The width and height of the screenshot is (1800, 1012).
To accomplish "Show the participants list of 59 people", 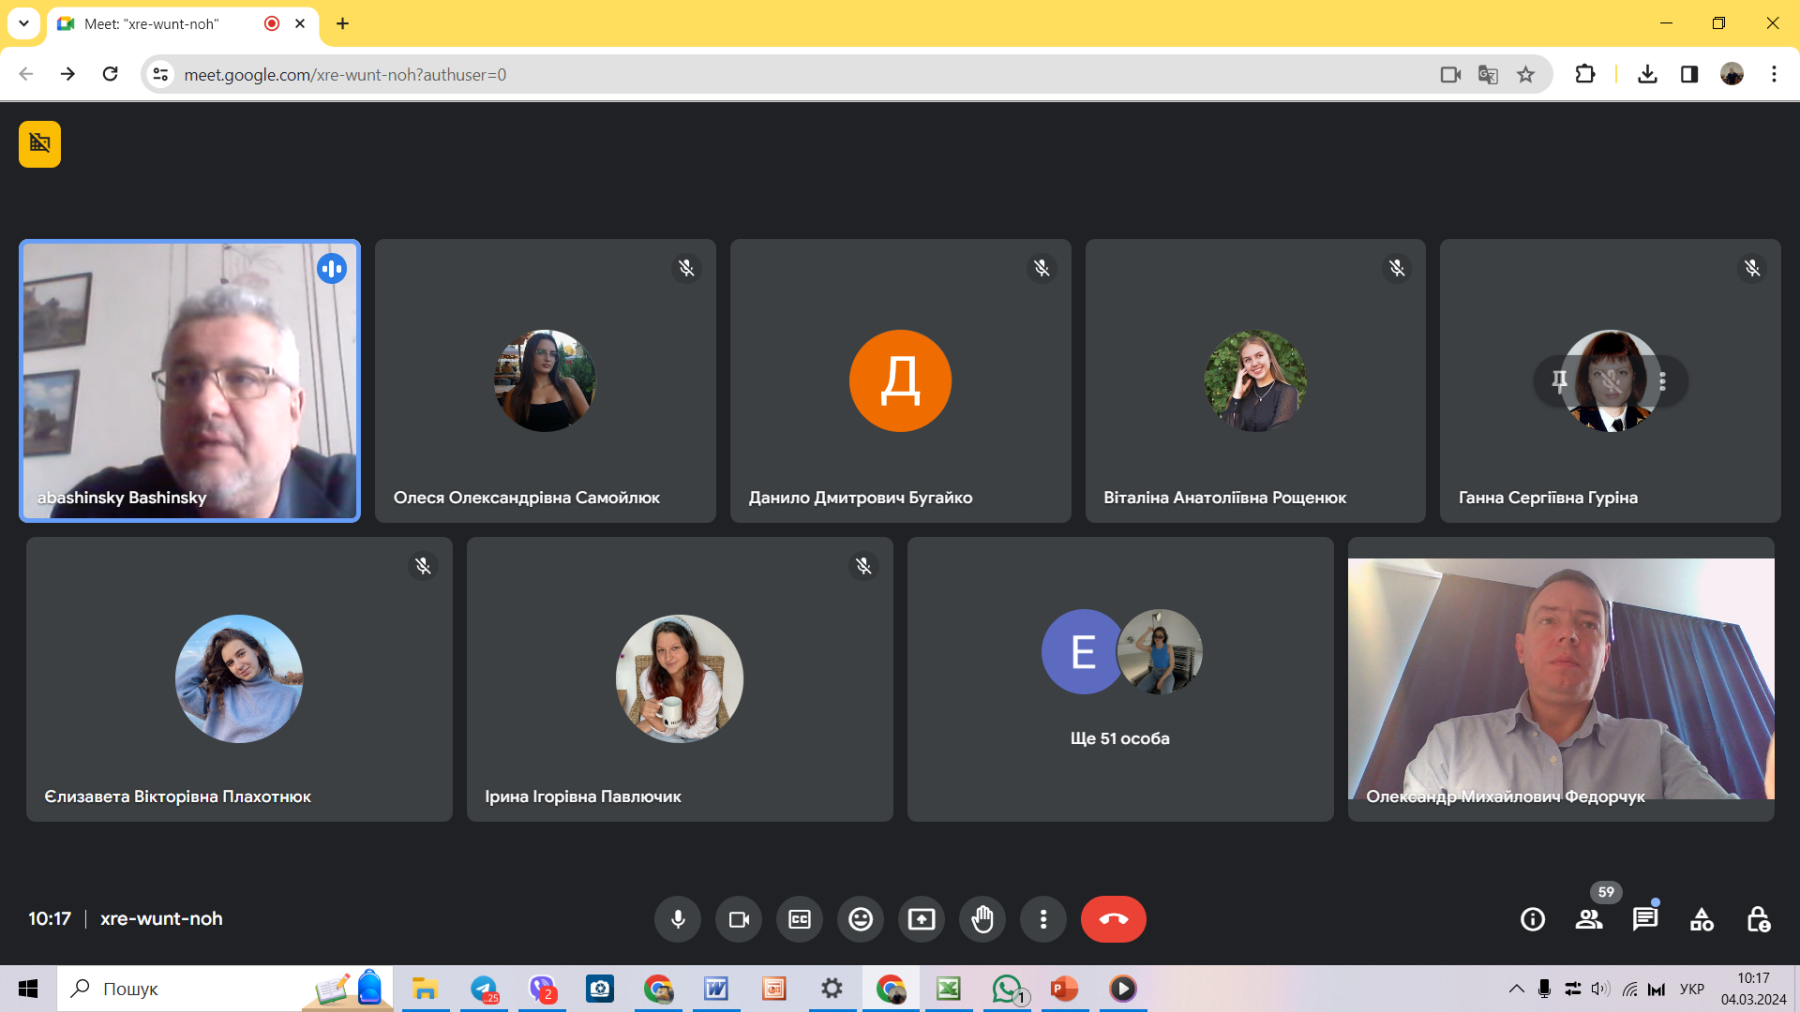I will [x=1588, y=919].
